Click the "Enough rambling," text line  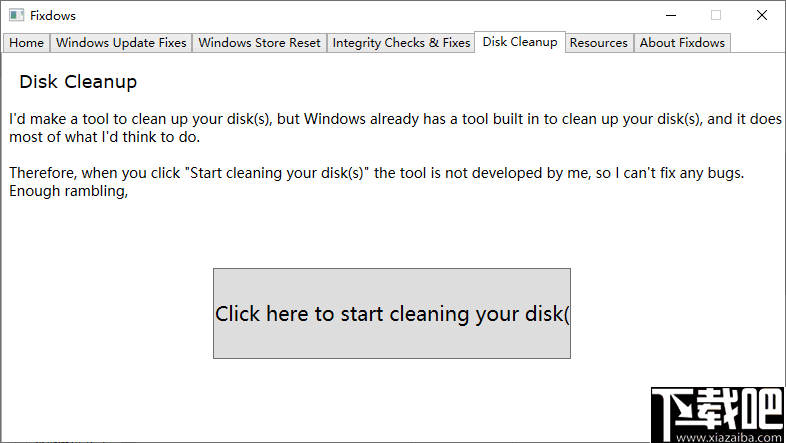[x=69, y=192]
